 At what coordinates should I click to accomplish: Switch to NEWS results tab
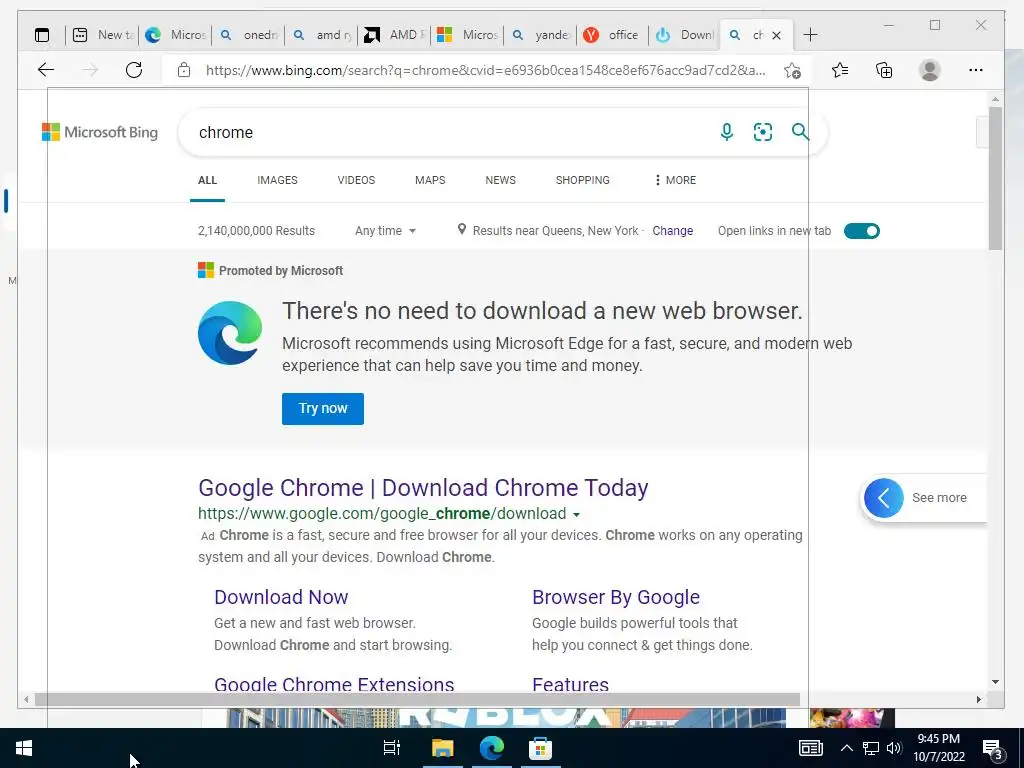(x=500, y=180)
